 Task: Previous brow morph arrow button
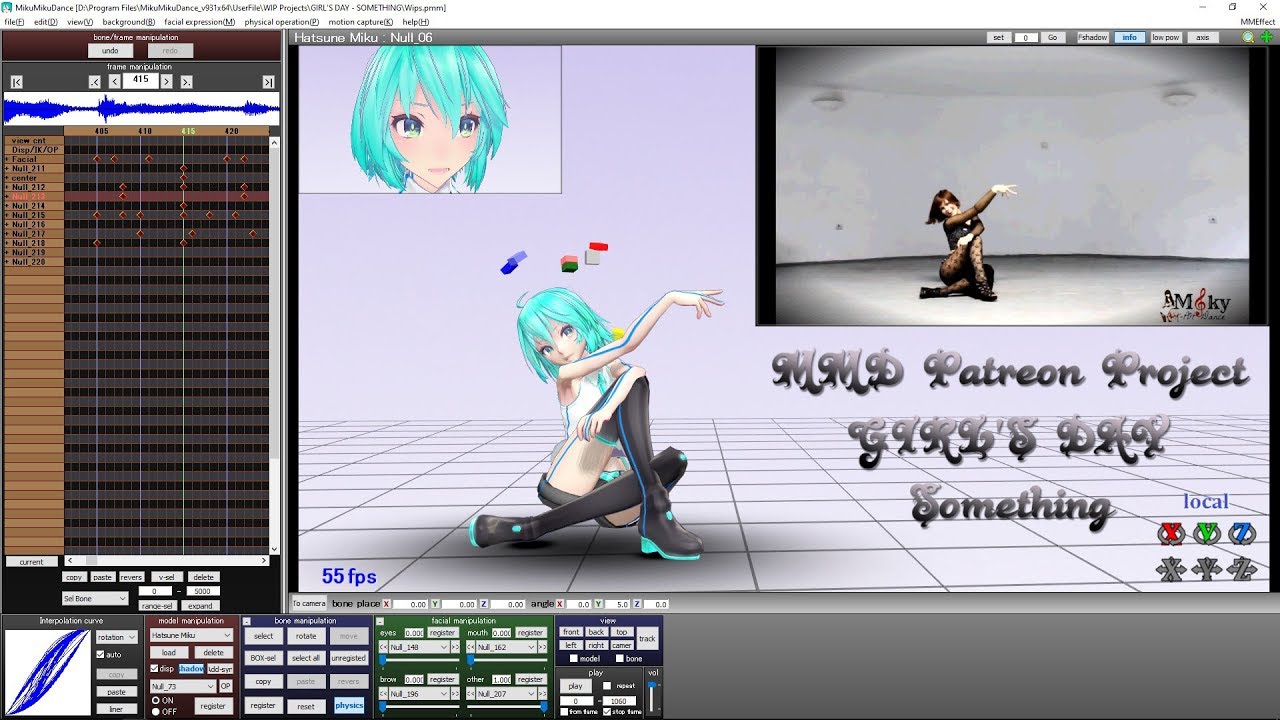coord(383,693)
